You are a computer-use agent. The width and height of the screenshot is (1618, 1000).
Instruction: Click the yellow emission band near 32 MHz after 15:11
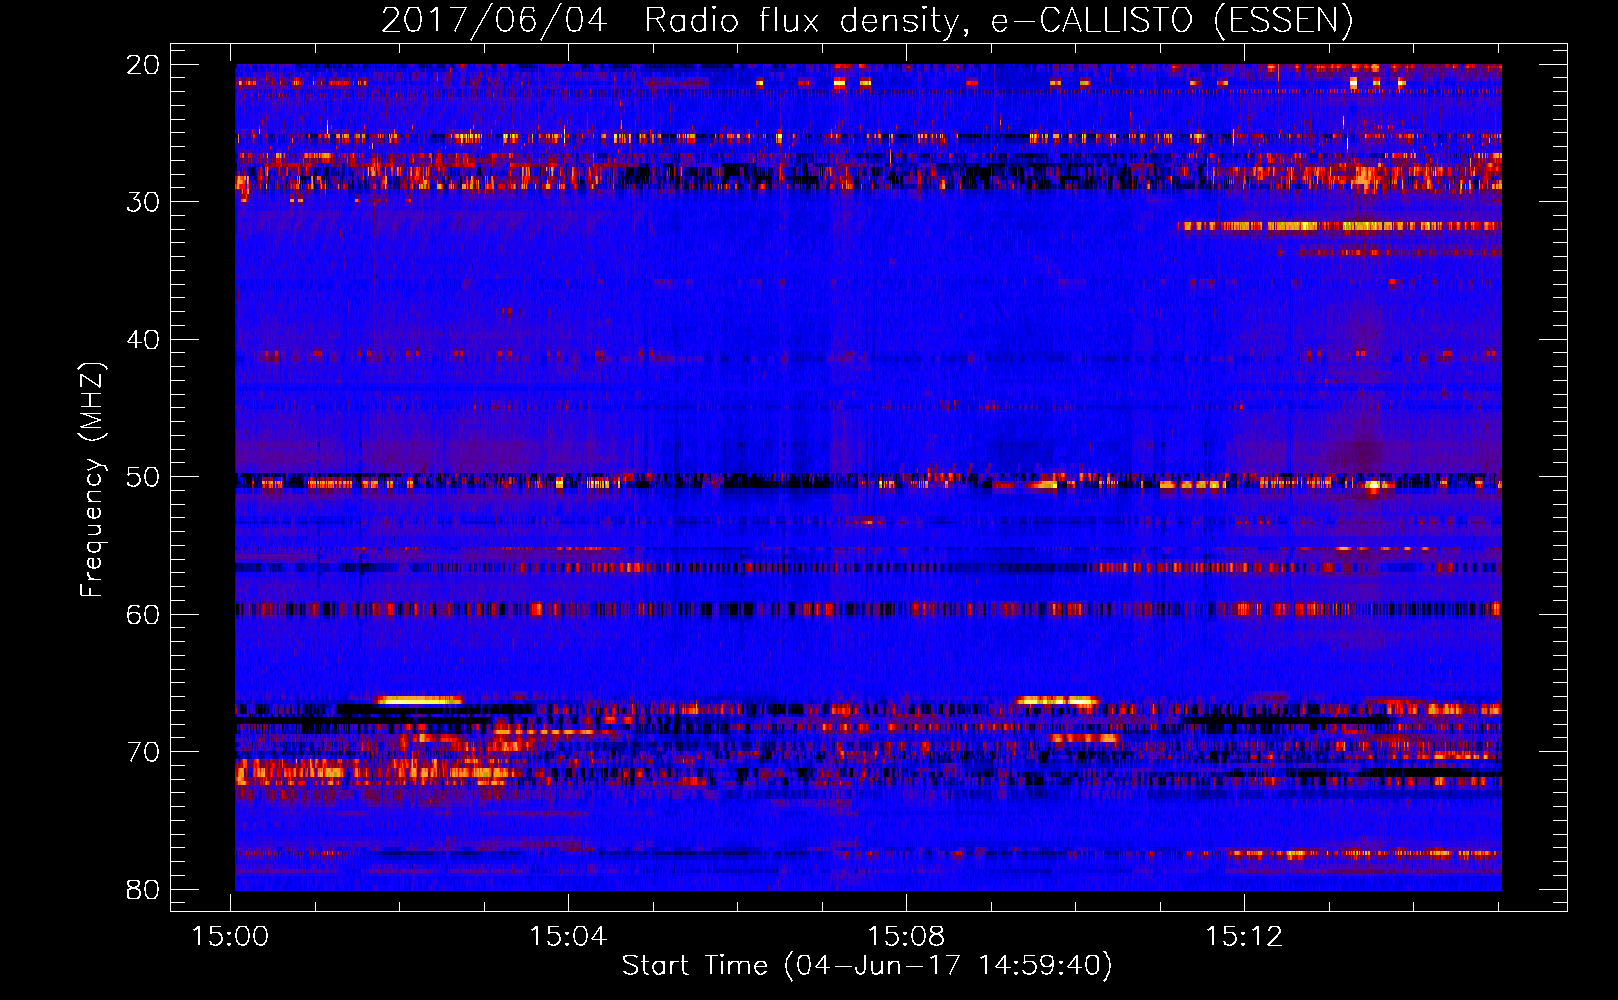[x=1340, y=226]
